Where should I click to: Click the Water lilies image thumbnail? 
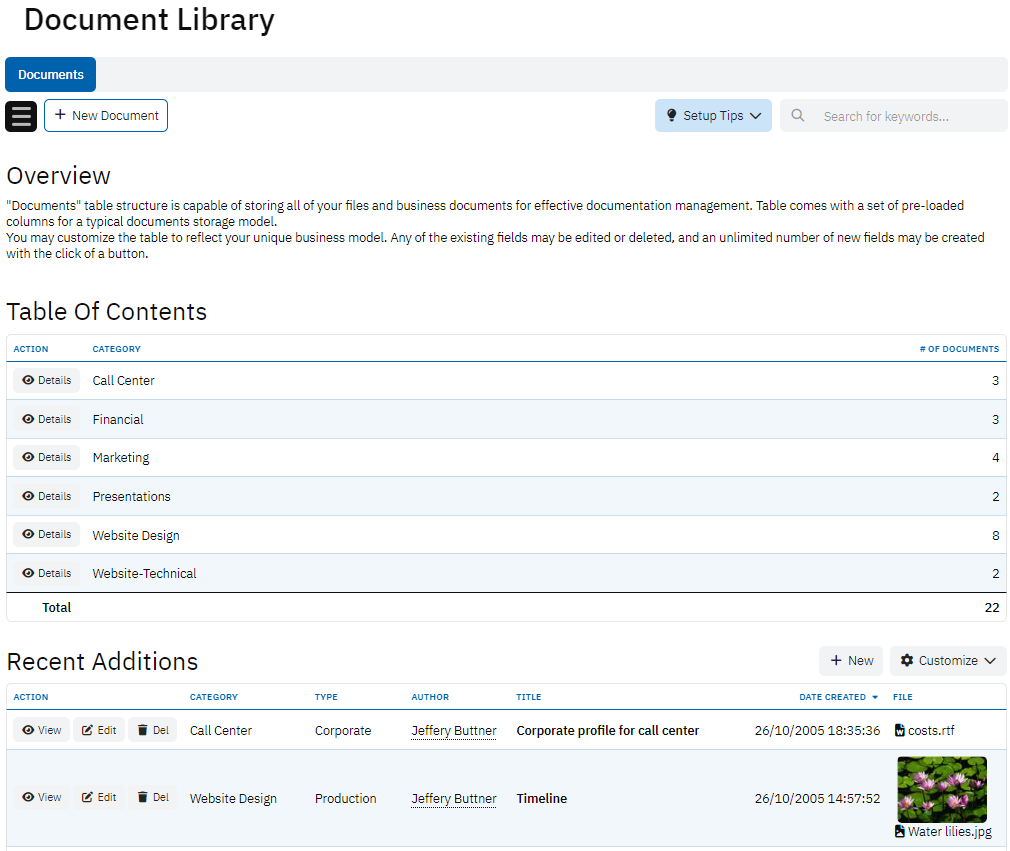tap(941, 789)
